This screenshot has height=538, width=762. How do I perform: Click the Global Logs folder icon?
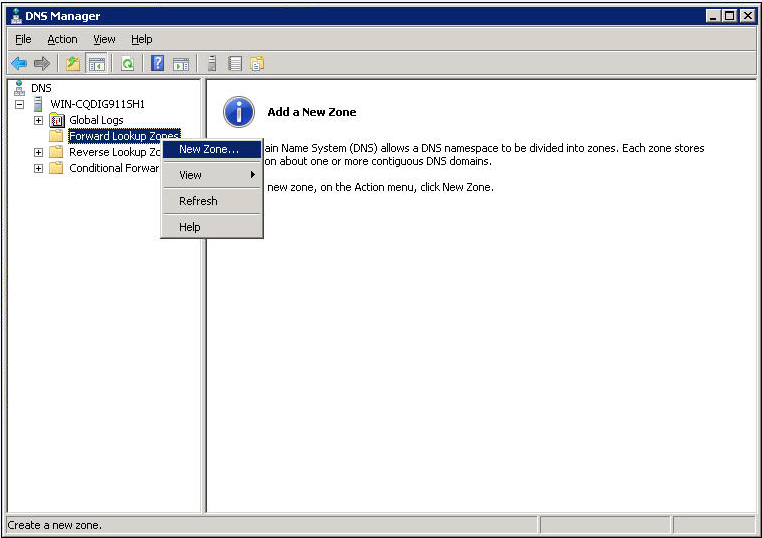click(57, 120)
